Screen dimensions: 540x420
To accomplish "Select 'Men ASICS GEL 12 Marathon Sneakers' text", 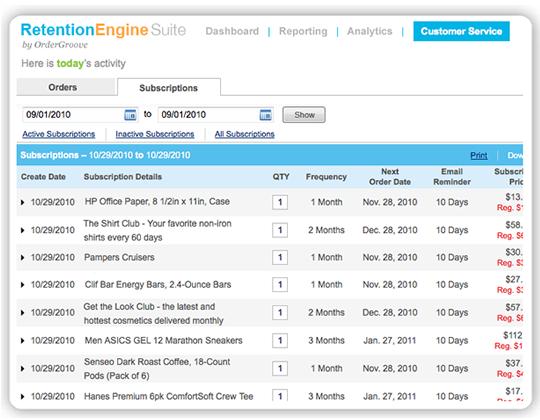I will click(x=164, y=340).
